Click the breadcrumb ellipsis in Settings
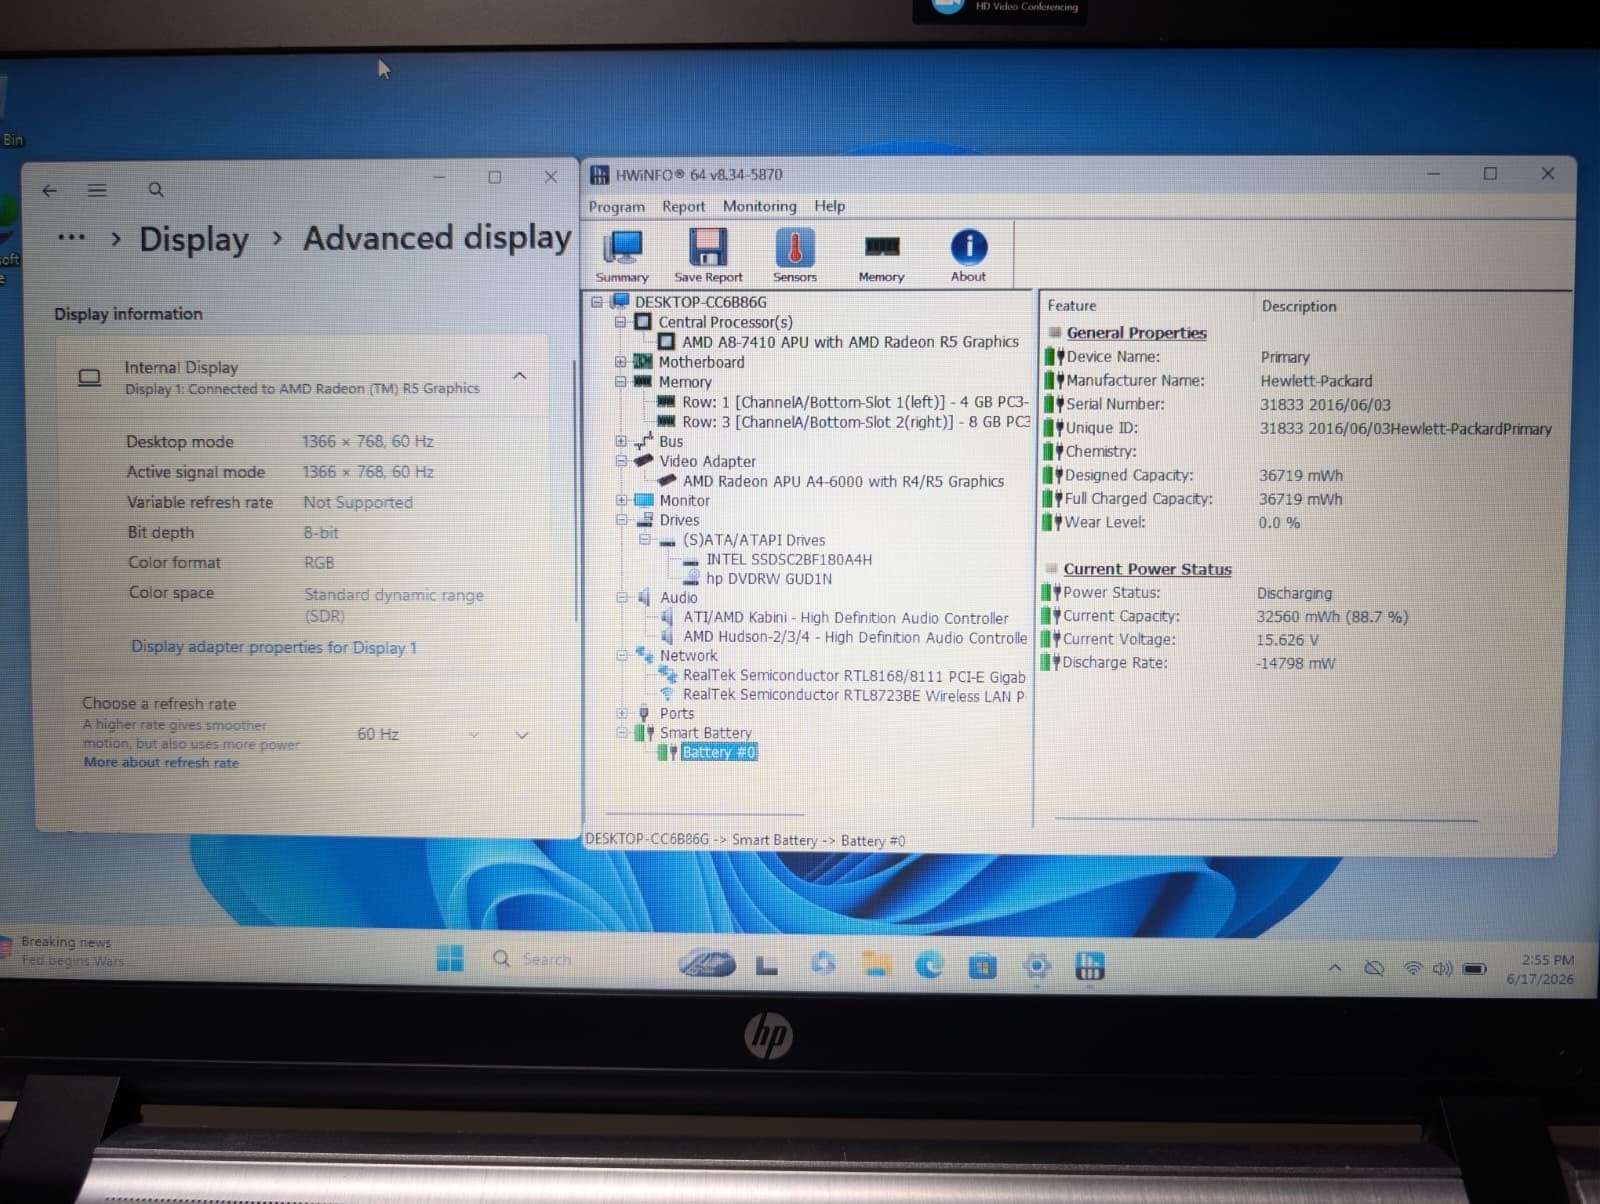The image size is (1600, 1204). click(x=71, y=238)
